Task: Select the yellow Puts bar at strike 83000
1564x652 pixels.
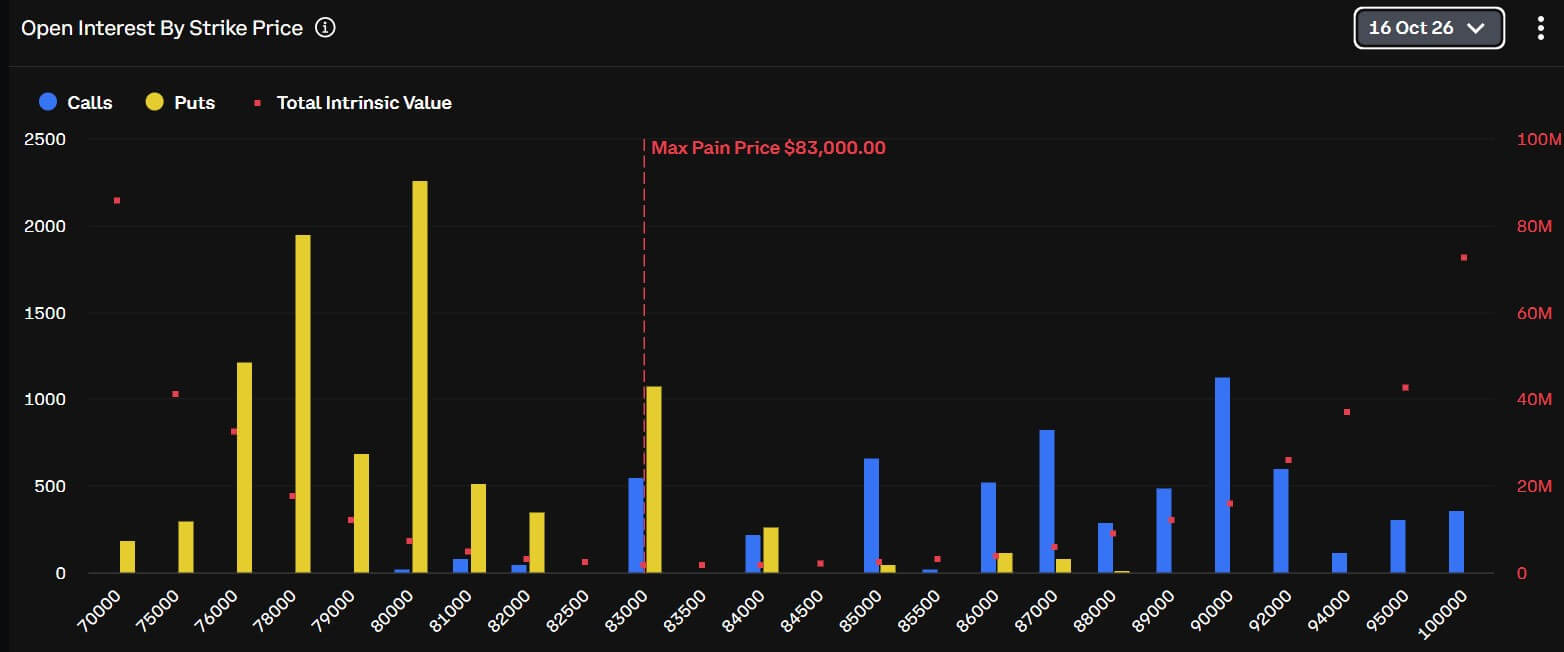Action: (654, 480)
